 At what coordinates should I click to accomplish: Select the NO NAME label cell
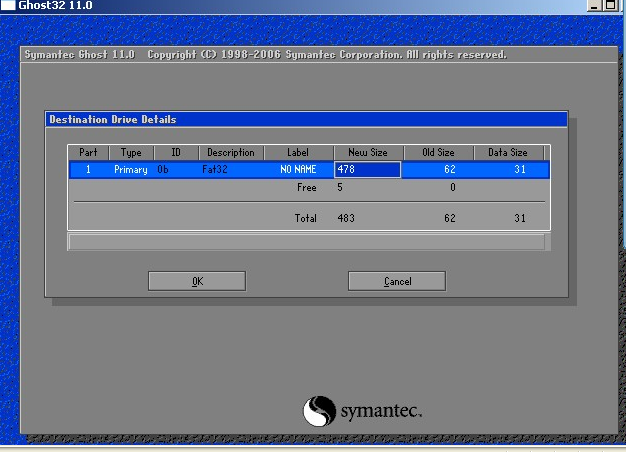(x=298, y=169)
